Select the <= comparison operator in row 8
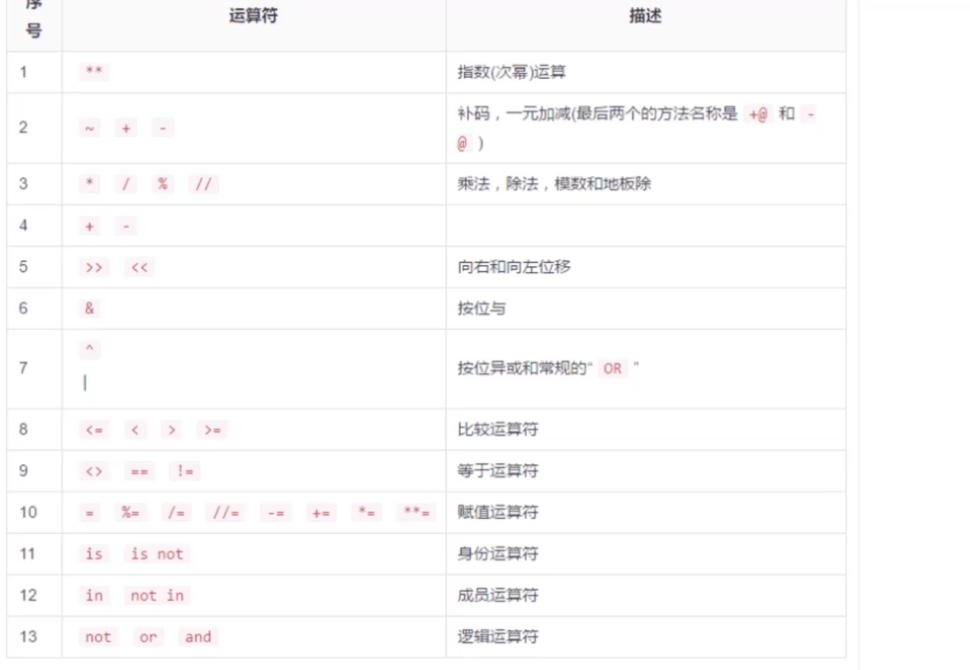This screenshot has height=670, width=970. tap(93, 428)
